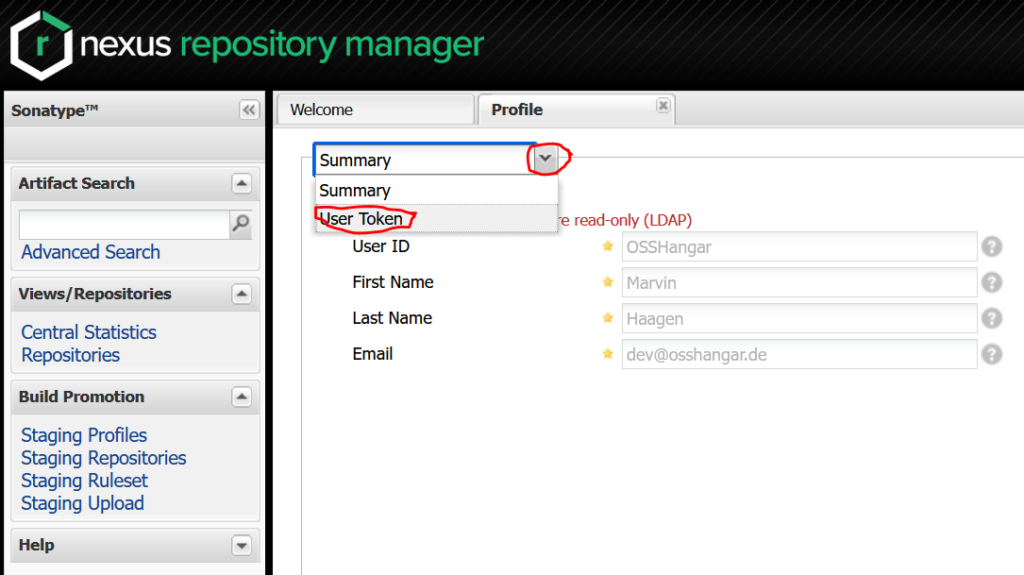Click the First Name field Marvin
Screen dimensions: 1024x575
click(799, 283)
